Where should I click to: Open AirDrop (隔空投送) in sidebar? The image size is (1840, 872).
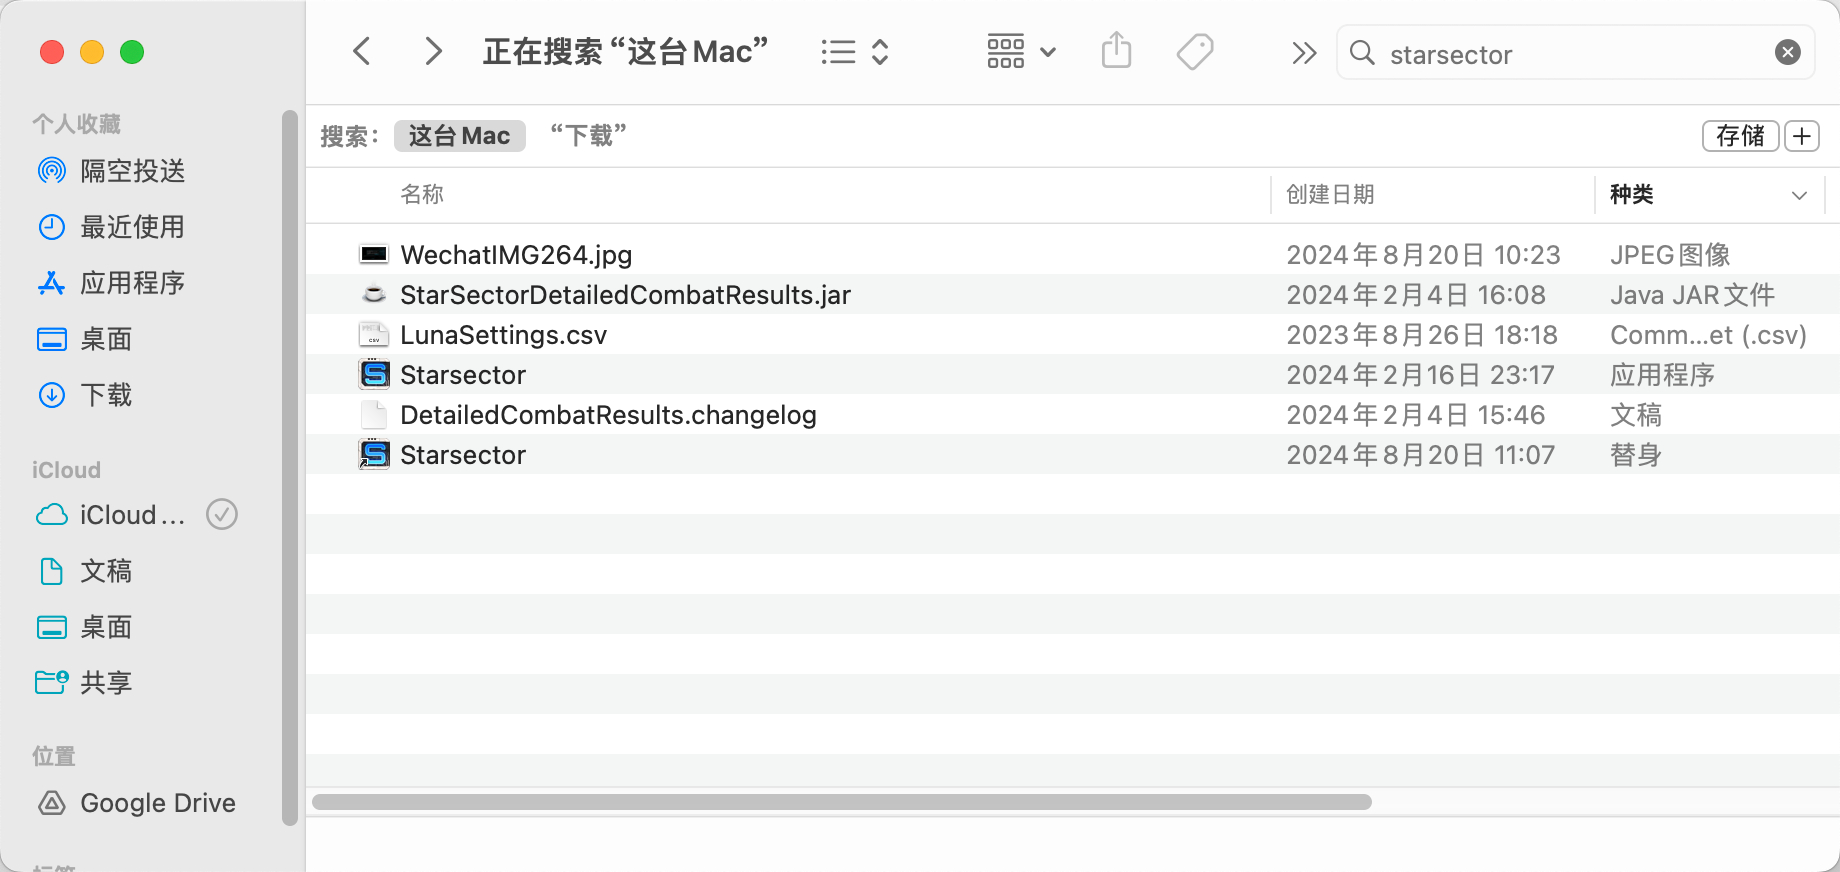click(x=132, y=171)
